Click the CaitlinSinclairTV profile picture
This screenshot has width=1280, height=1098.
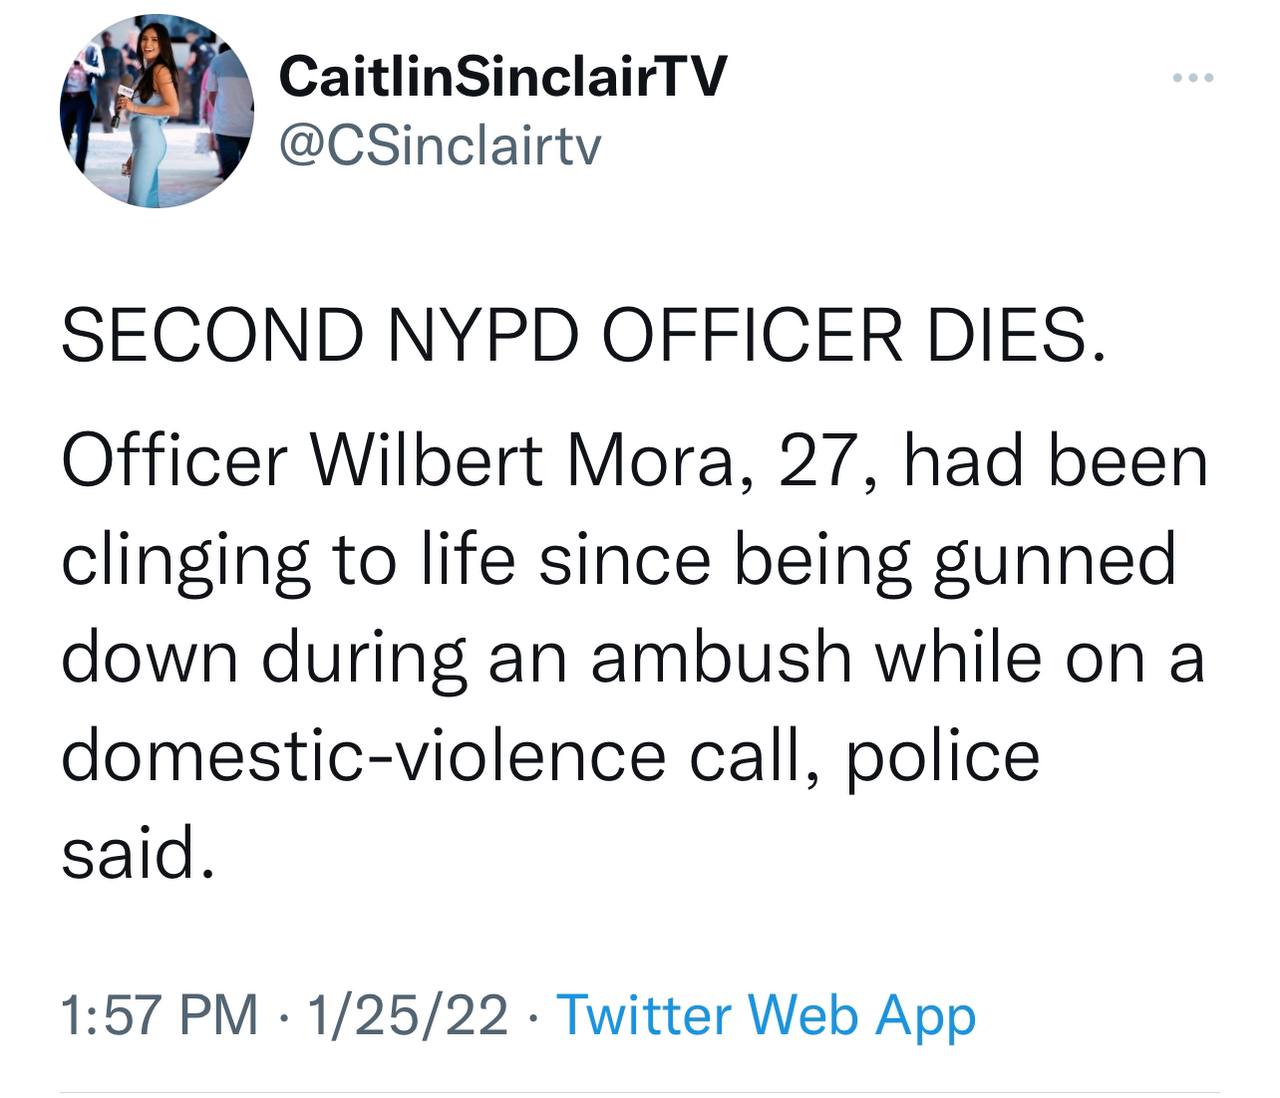157,112
